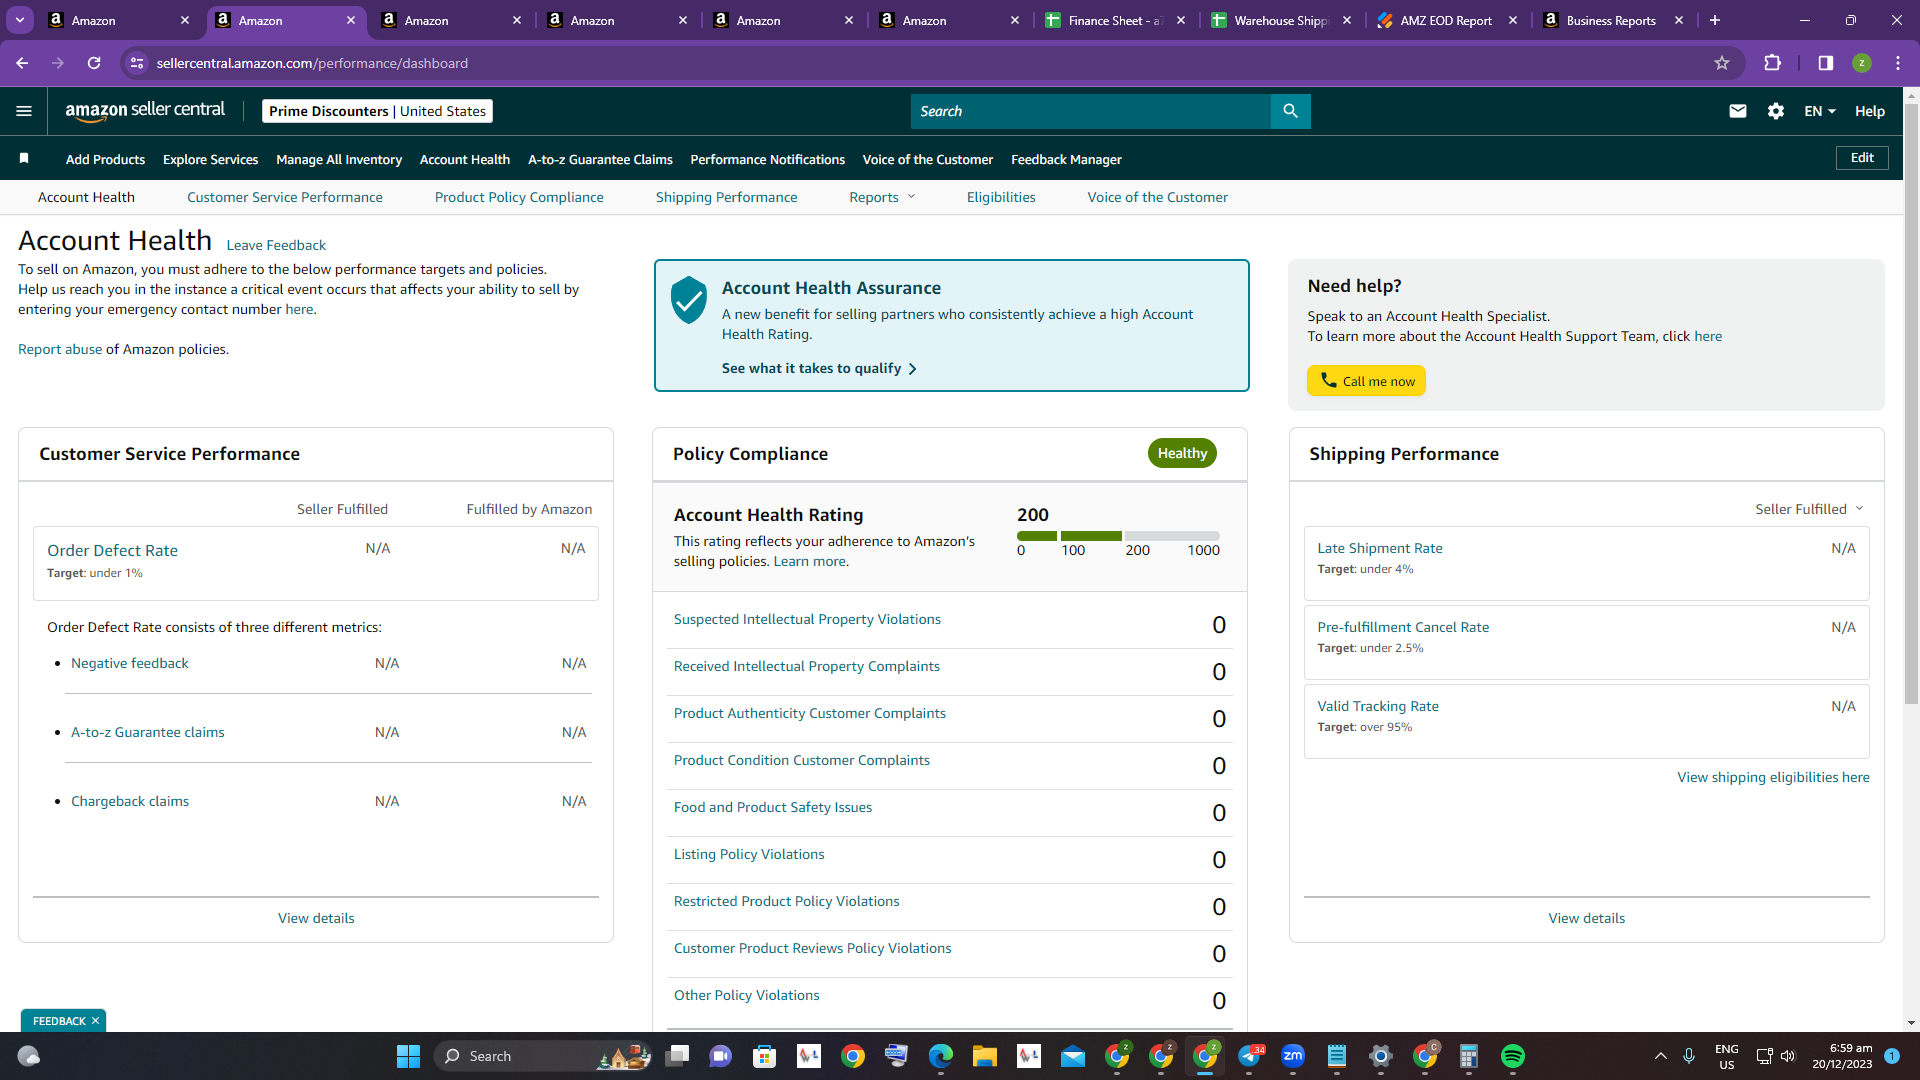Screen dimensions: 1920x1080
Task: Click the bookmark flag icon beside Add Products
Action: point(24,159)
